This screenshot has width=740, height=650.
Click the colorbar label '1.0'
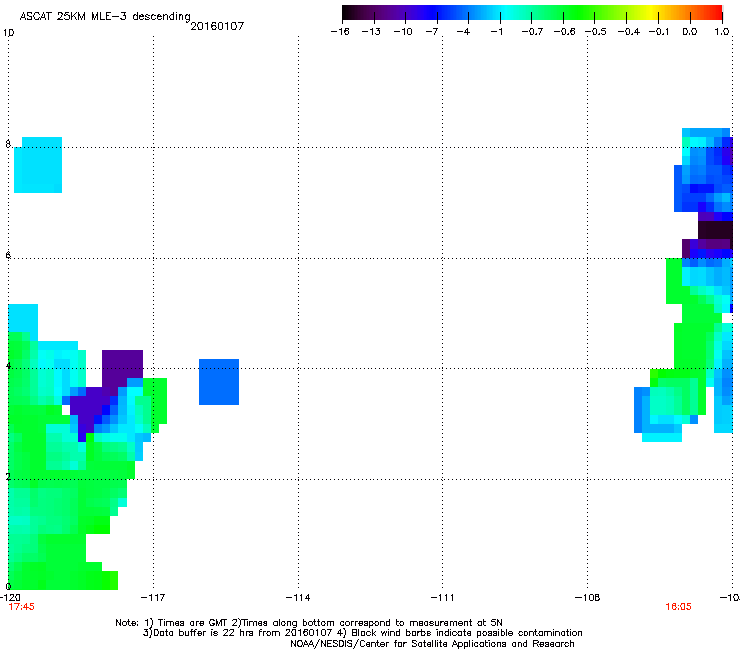[x=722, y=32]
